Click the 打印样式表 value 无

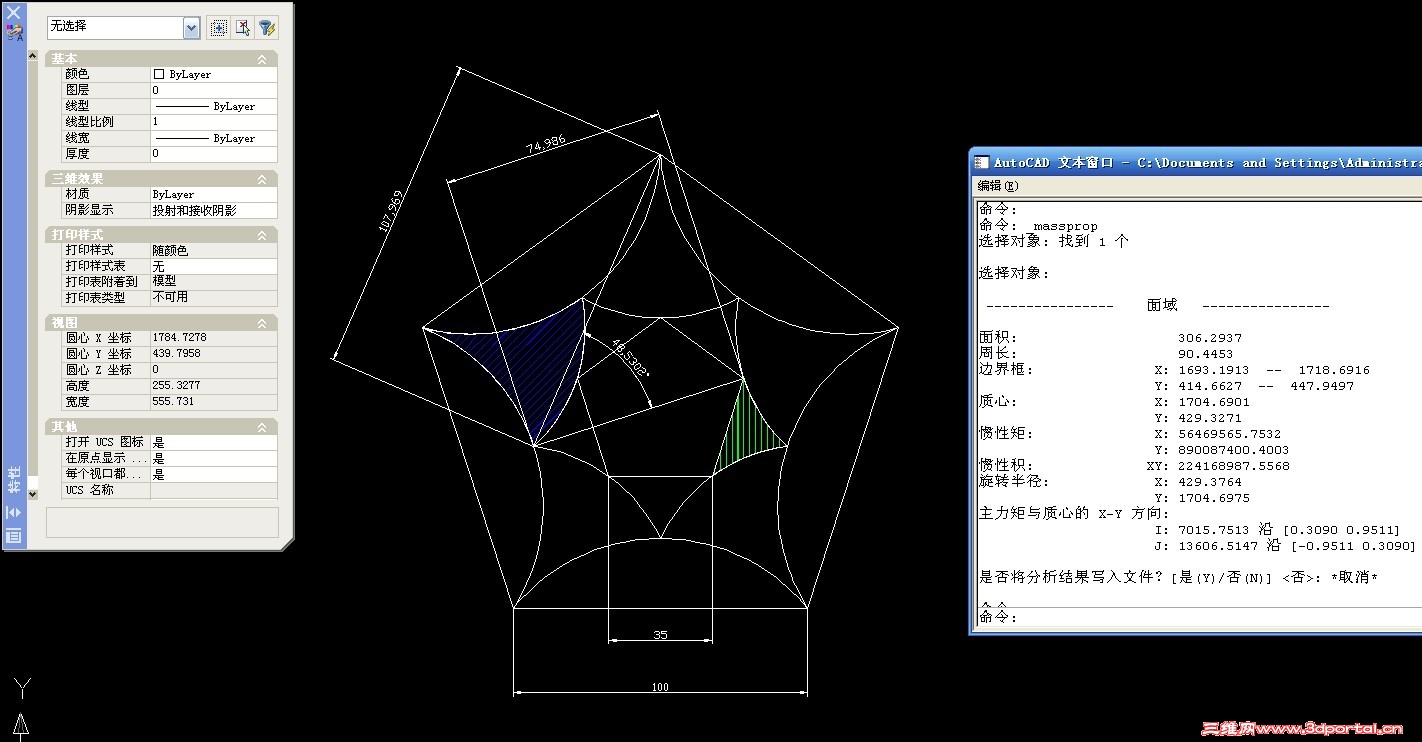coord(214,266)
